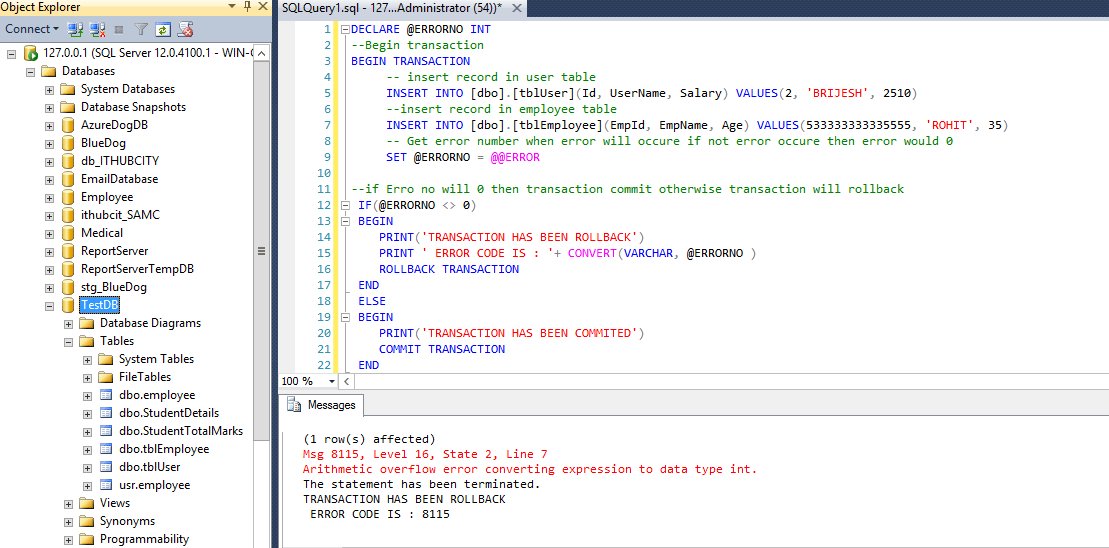Click the dbo.StudentDetails table icon

tap(105, 413)
